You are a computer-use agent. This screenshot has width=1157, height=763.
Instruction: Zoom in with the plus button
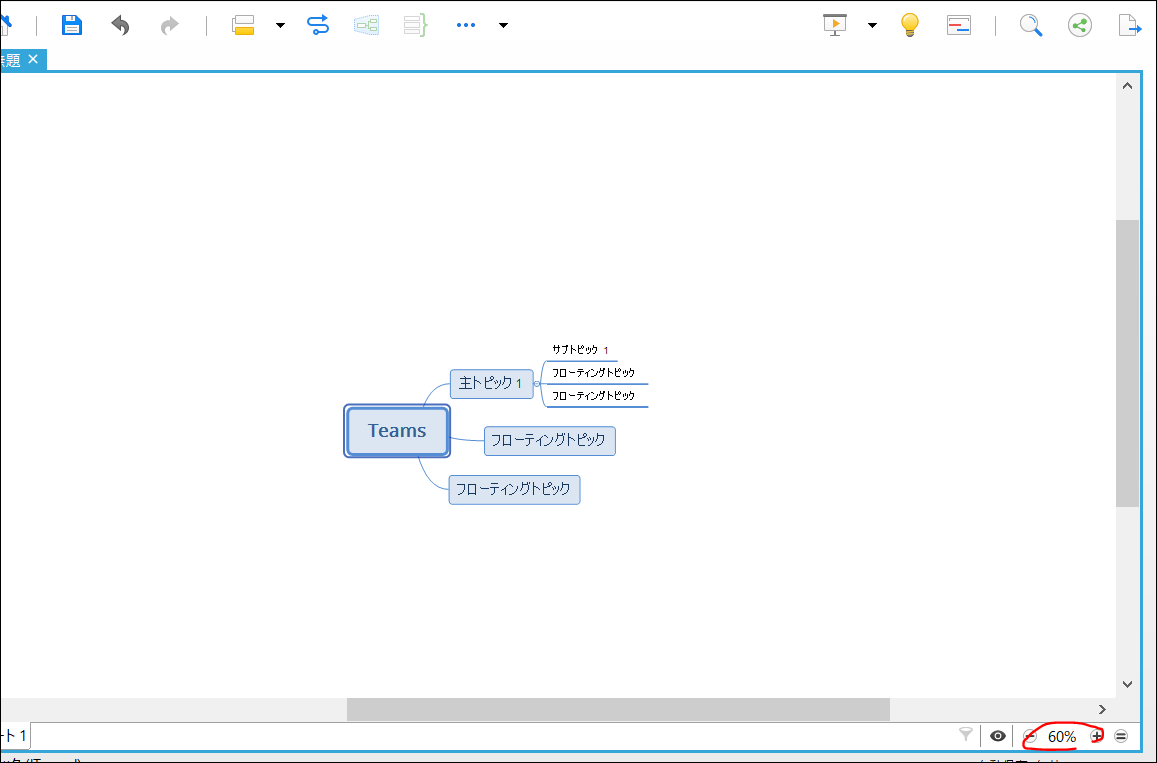1096,736
